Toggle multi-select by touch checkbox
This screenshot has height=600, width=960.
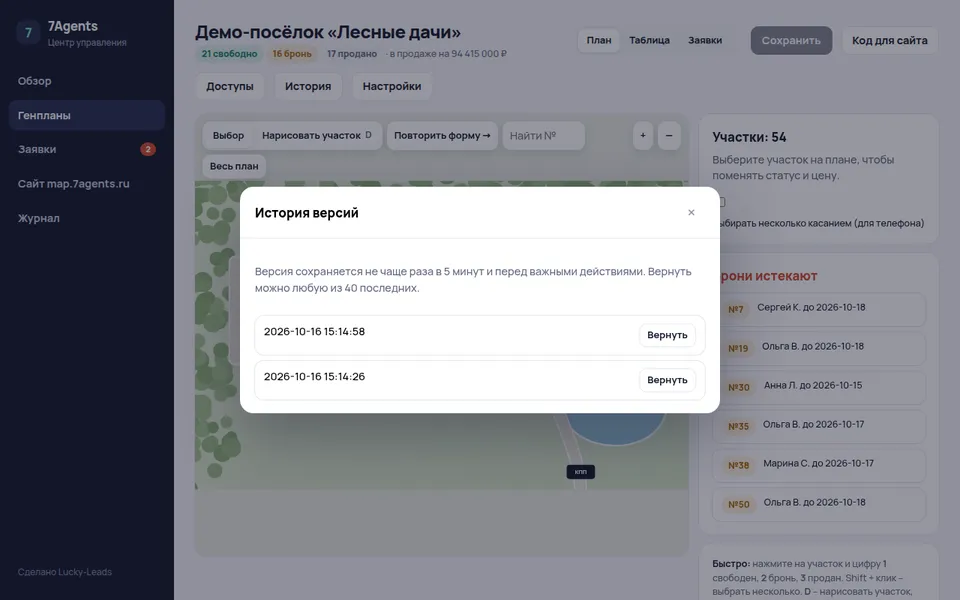[x=721, y=202]
